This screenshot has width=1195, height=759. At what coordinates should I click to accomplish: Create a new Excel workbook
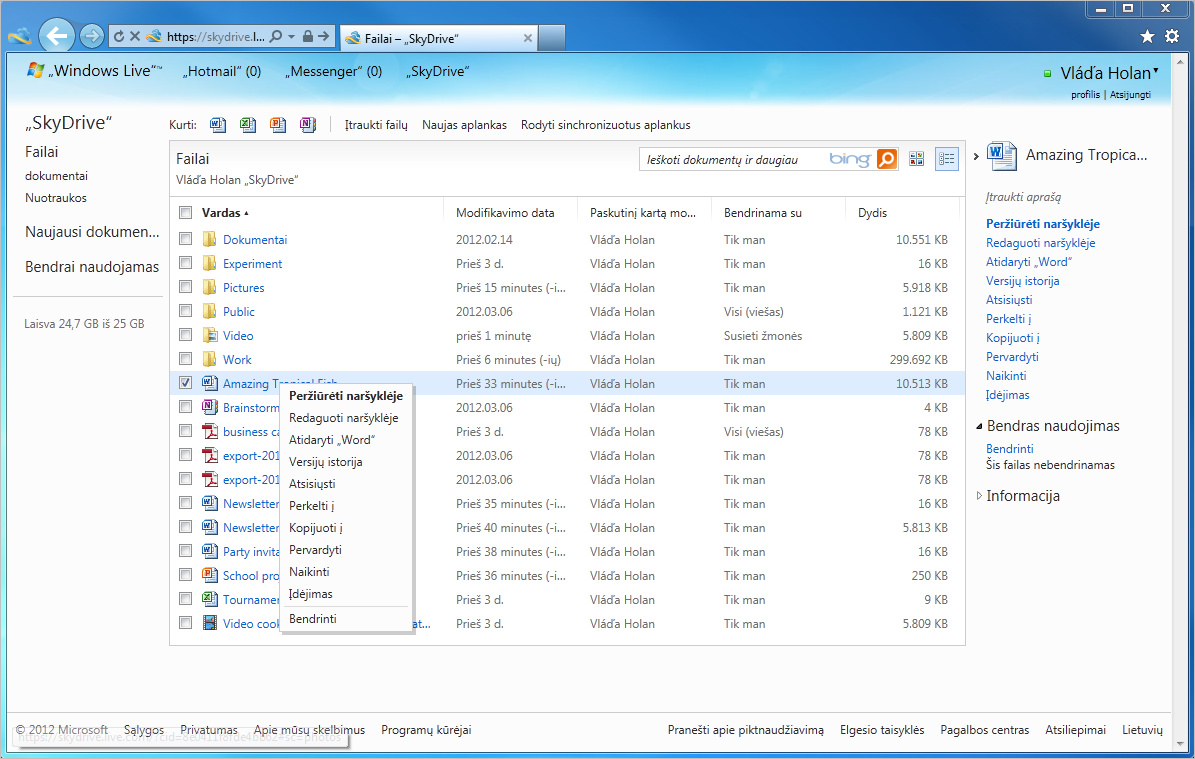pyautogui.click(x=248, y=124)
